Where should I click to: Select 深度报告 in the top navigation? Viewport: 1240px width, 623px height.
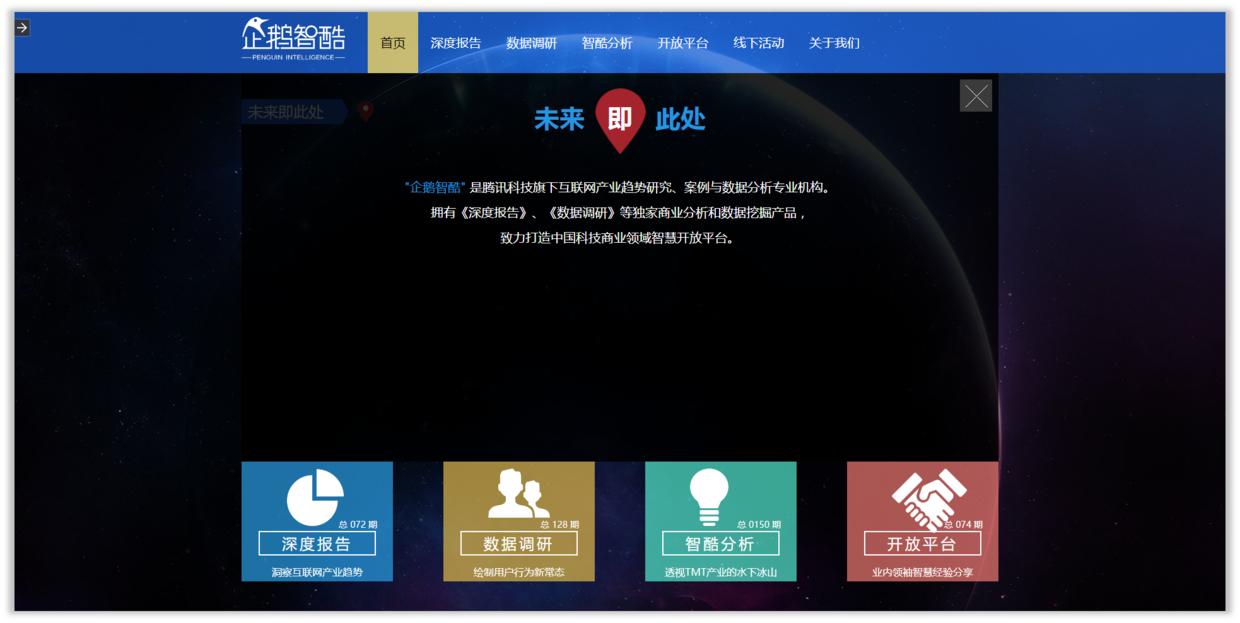click(457, 43)
